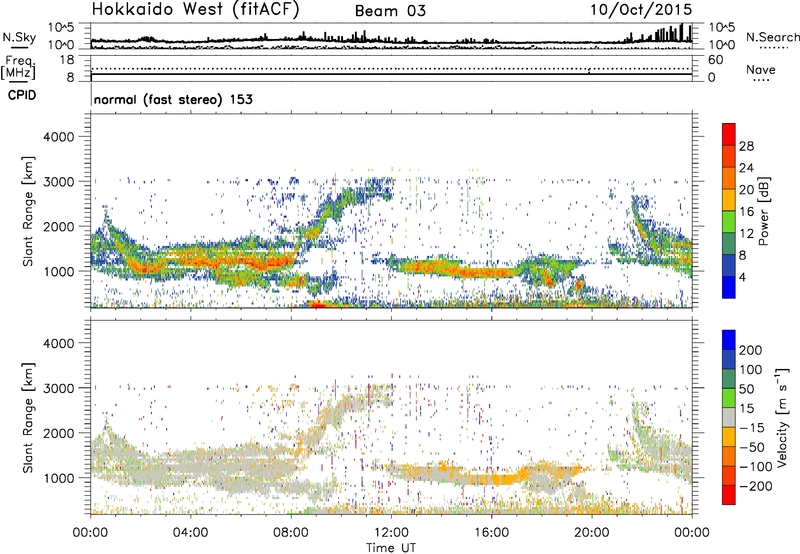Click the "28" label on power color bar
Viewport: 800px width, 554px height.
(746, 146)
